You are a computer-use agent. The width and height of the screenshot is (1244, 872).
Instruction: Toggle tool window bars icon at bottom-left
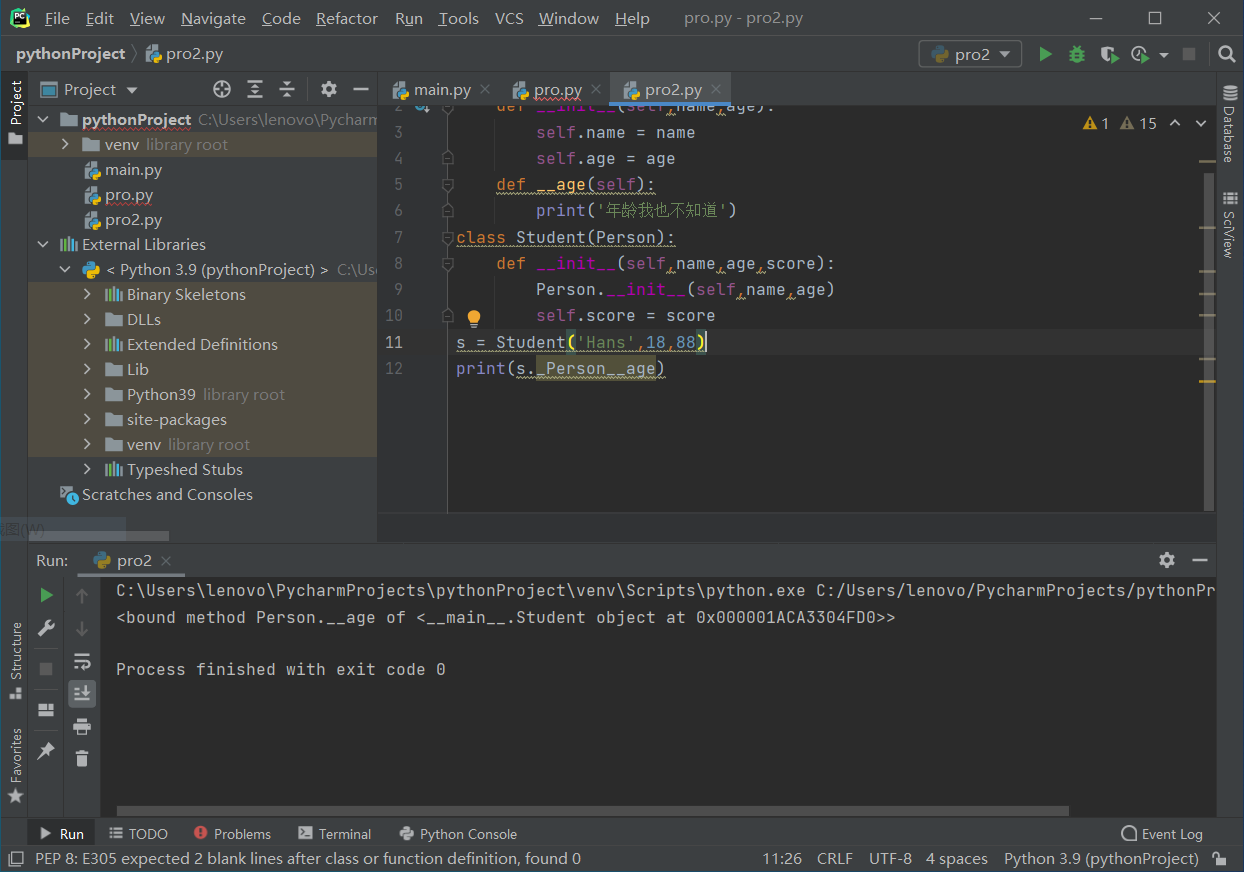coord(15,858)
